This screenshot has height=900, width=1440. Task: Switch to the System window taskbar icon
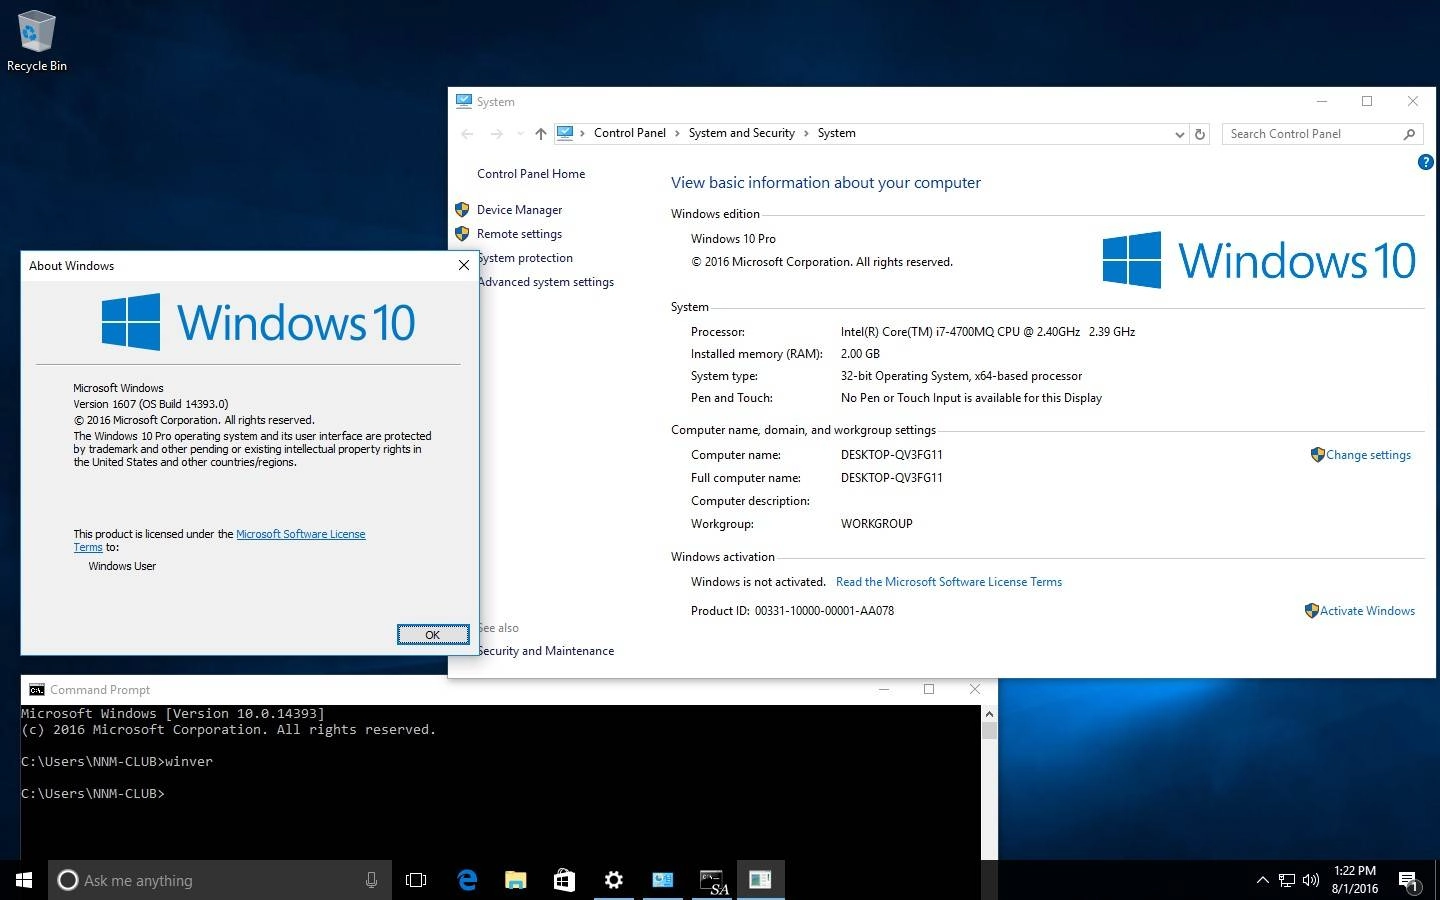tap(662, 880)
